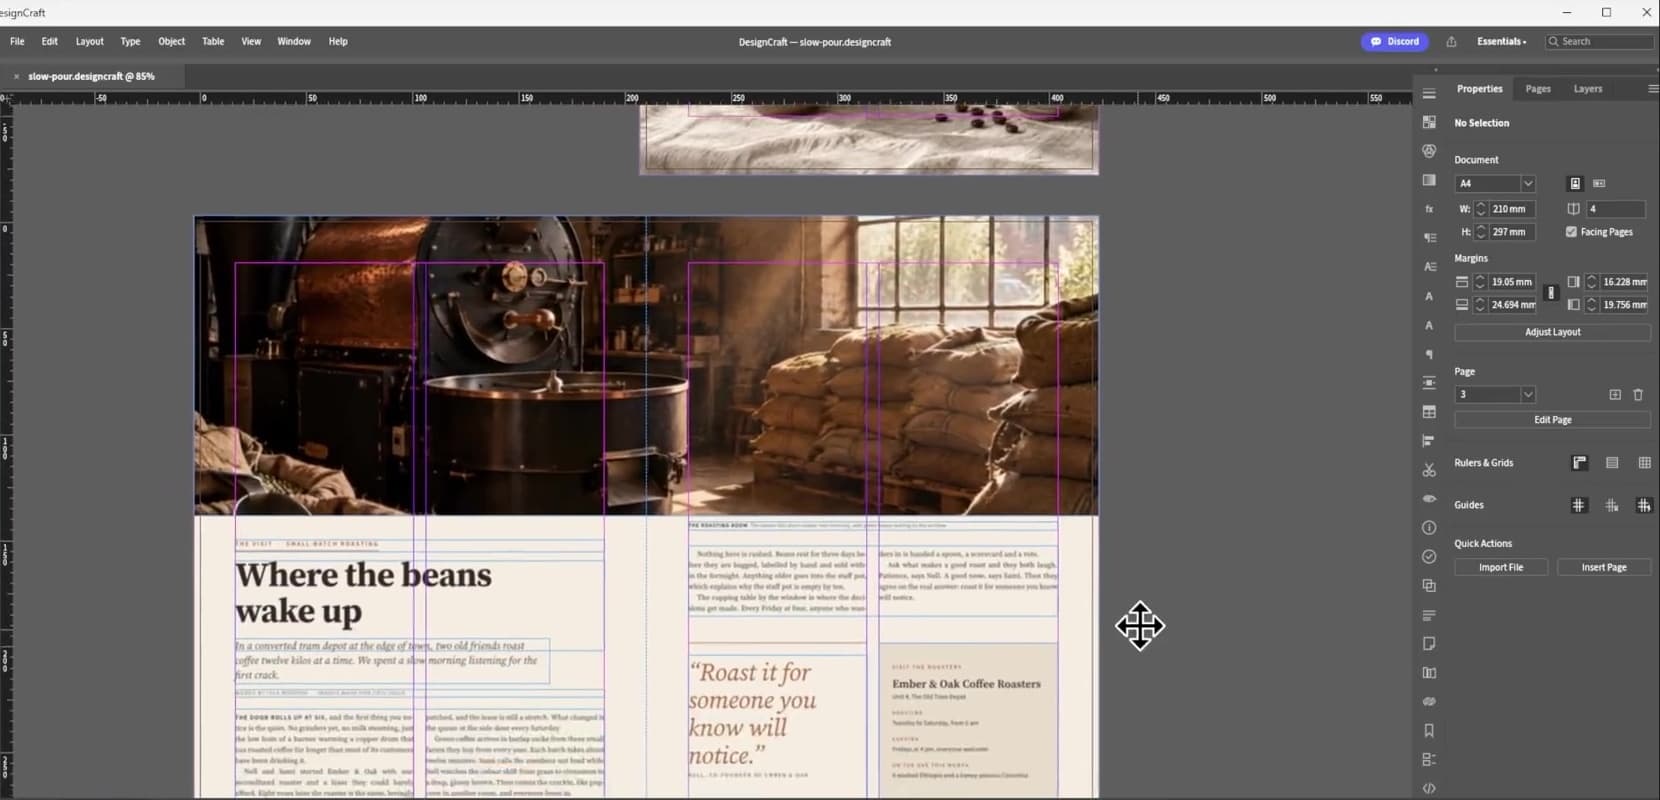1660x800 pixels.
Task: Open the Properties panel options menu icon
Action: pos(1652,89)
